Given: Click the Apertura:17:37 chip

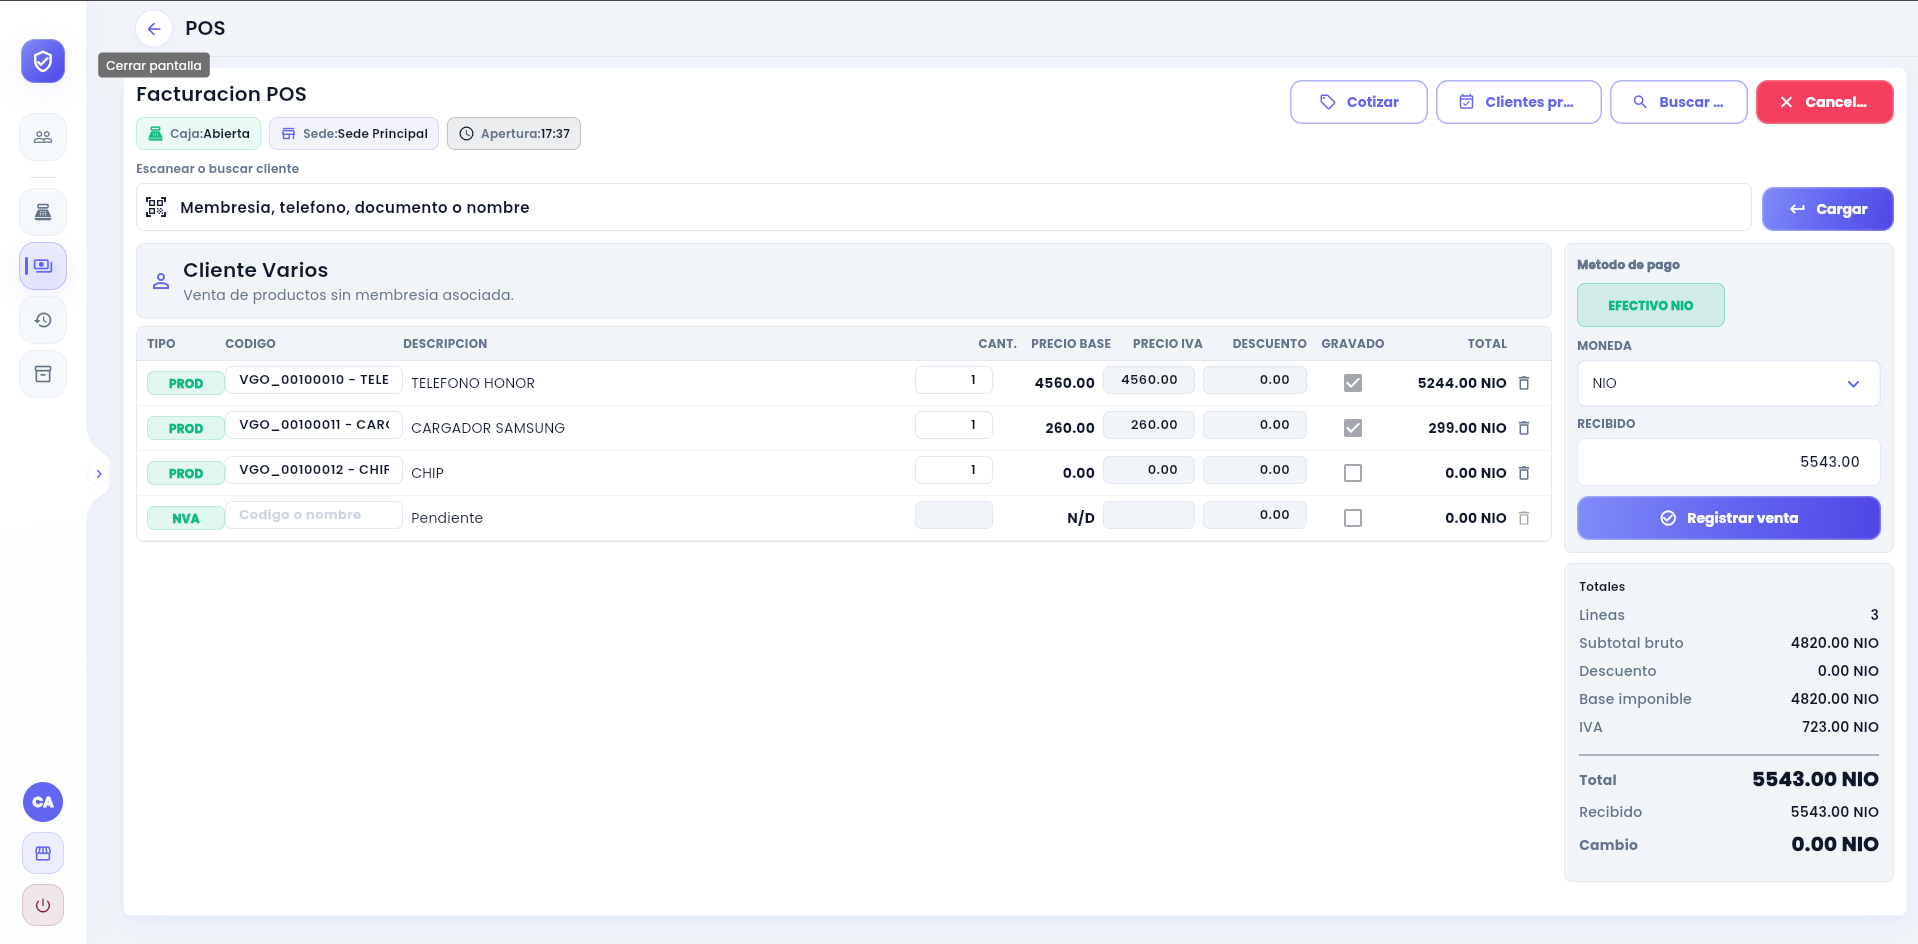Looking at the screenshot, I should (x=514, y=134).
